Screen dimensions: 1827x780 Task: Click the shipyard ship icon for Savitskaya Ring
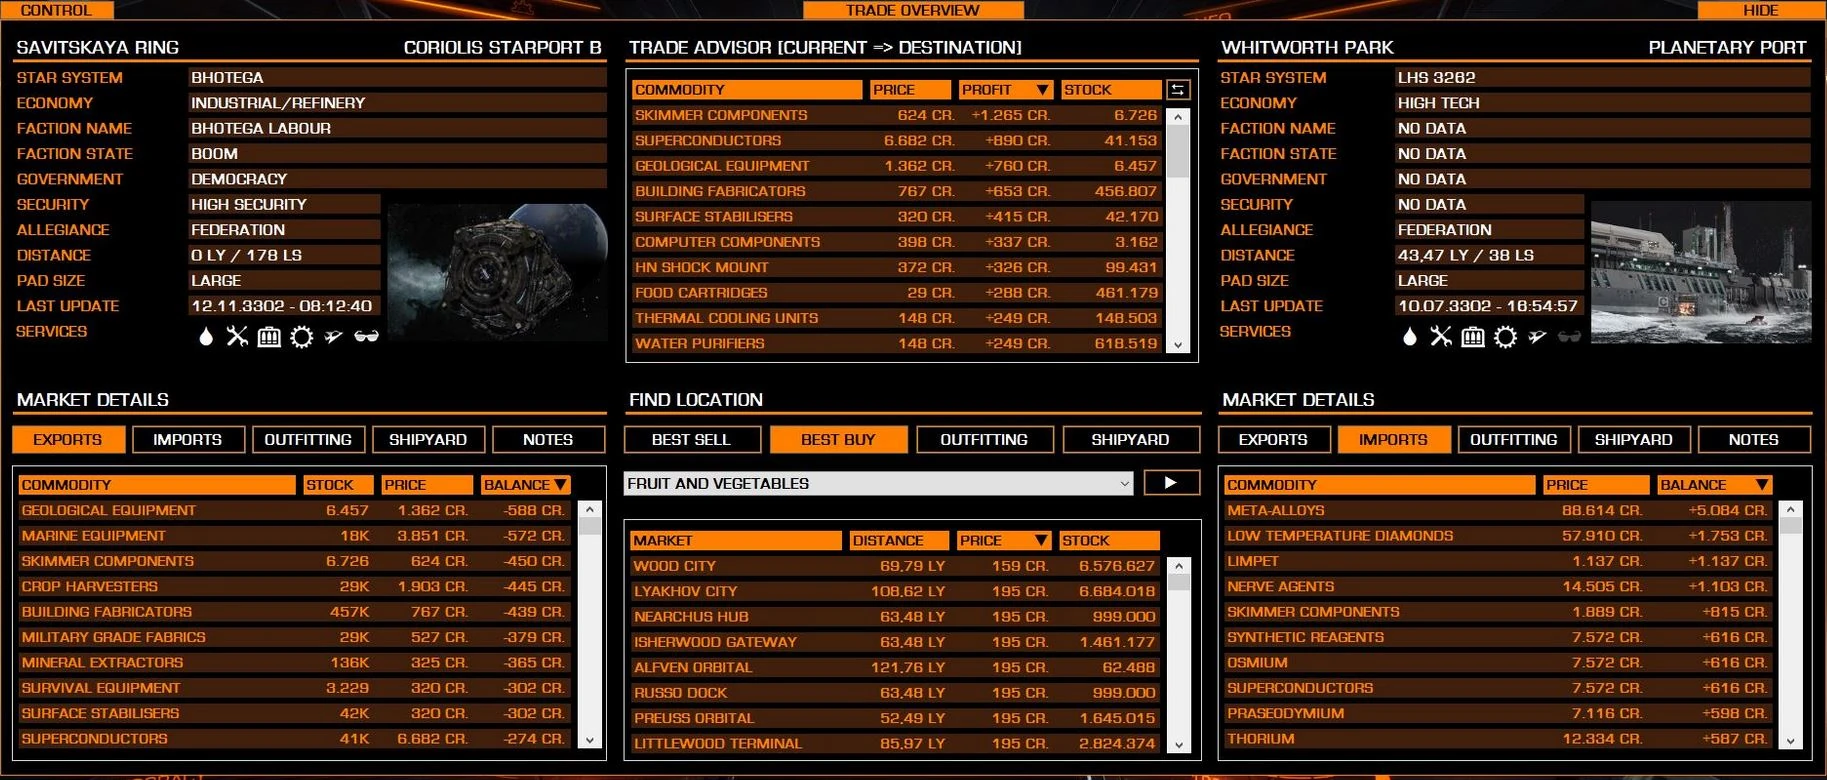click(x=334, y=337)
